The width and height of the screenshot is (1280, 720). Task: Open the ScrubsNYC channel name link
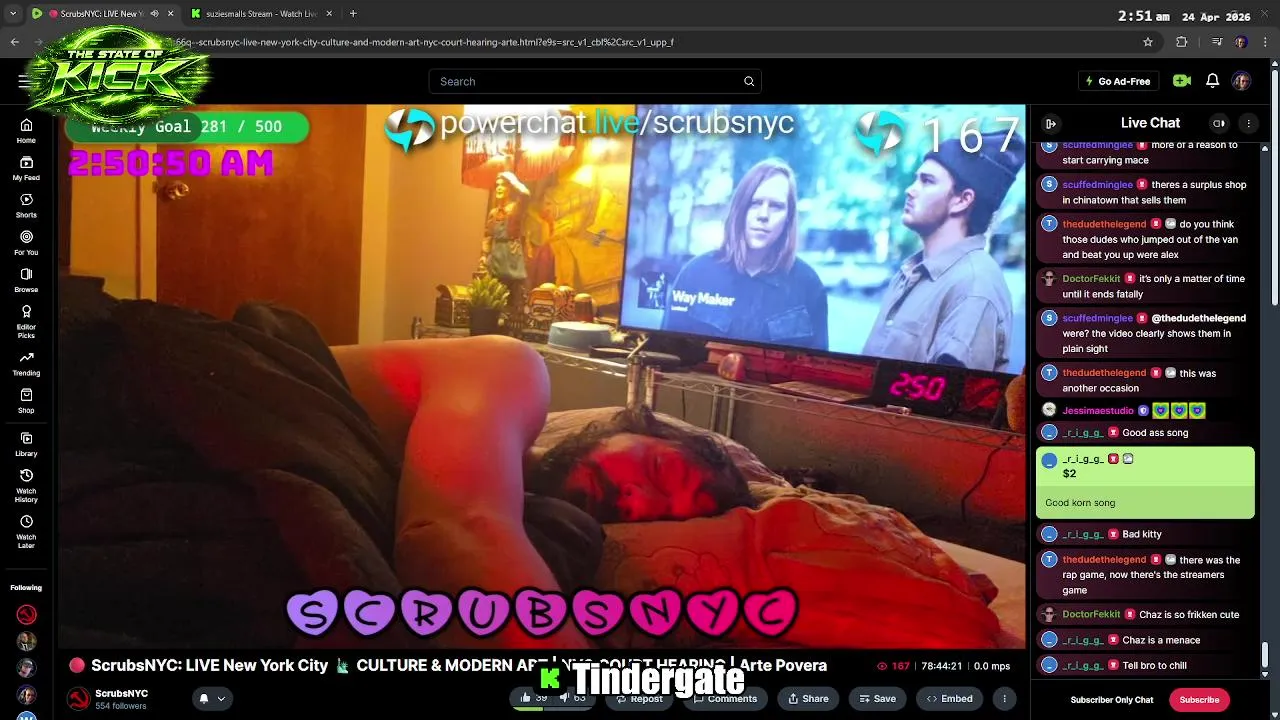pos(121,693)
